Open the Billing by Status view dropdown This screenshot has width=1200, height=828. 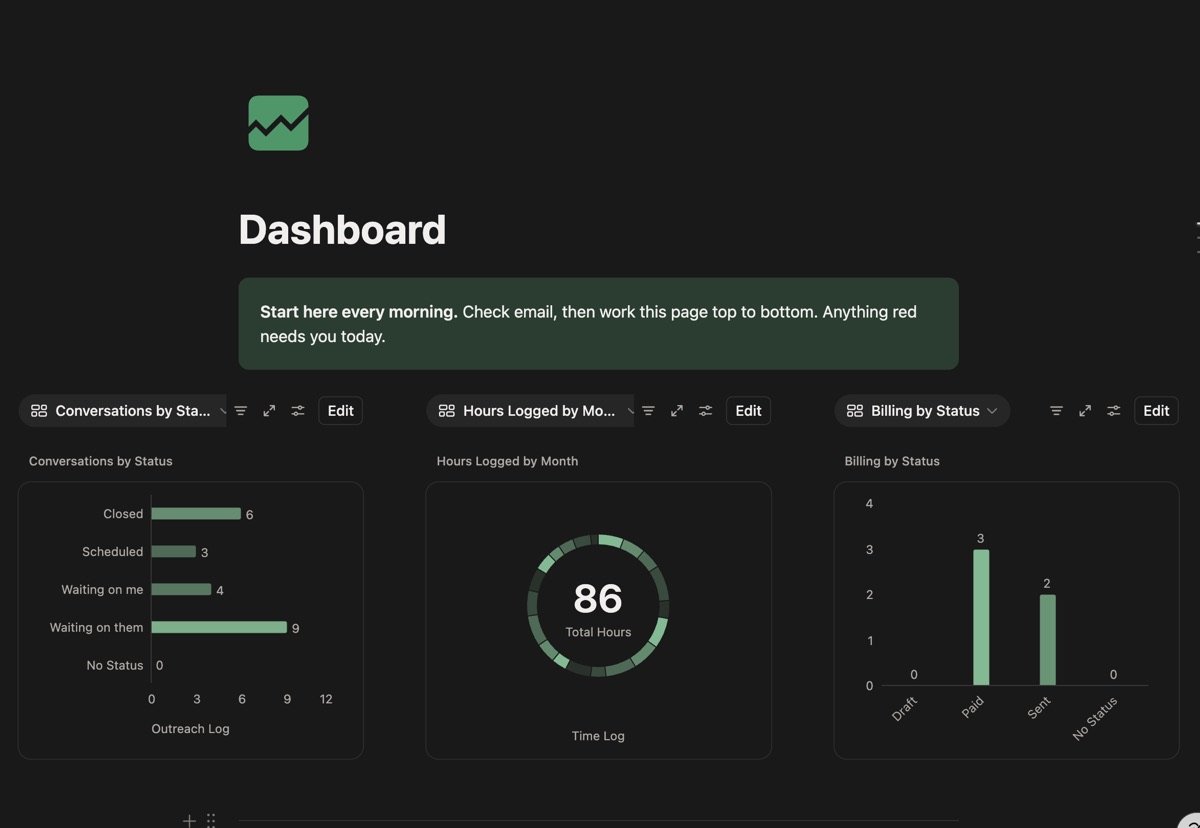point(922,411)
